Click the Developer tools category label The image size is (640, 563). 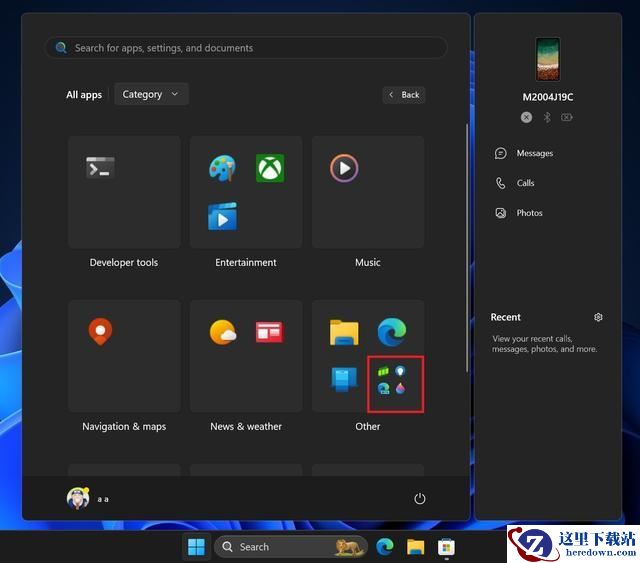click(124, 263)
